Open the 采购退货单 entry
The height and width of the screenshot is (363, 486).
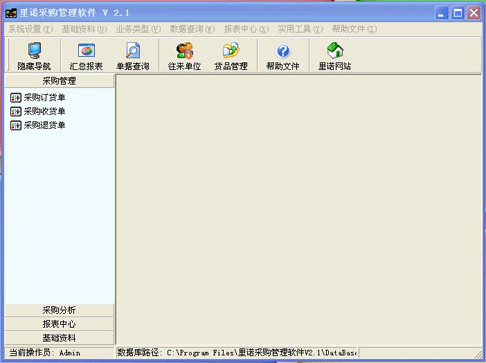coord(44,125)
